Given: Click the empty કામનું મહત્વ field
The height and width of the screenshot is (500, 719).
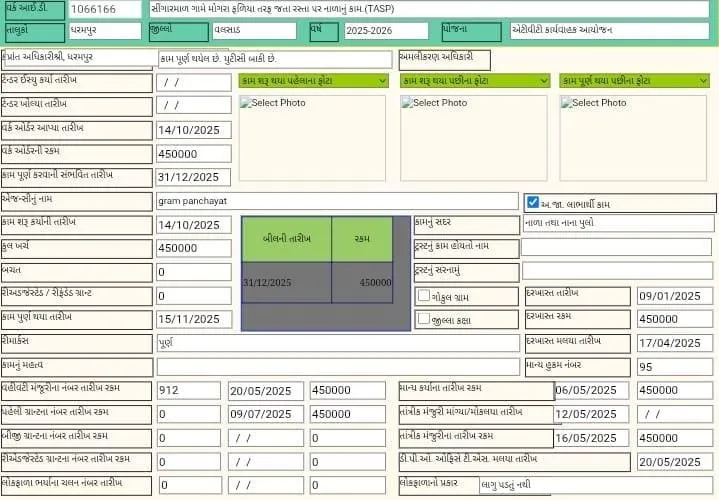Looking at the screenshot, I should coord(338,367).
